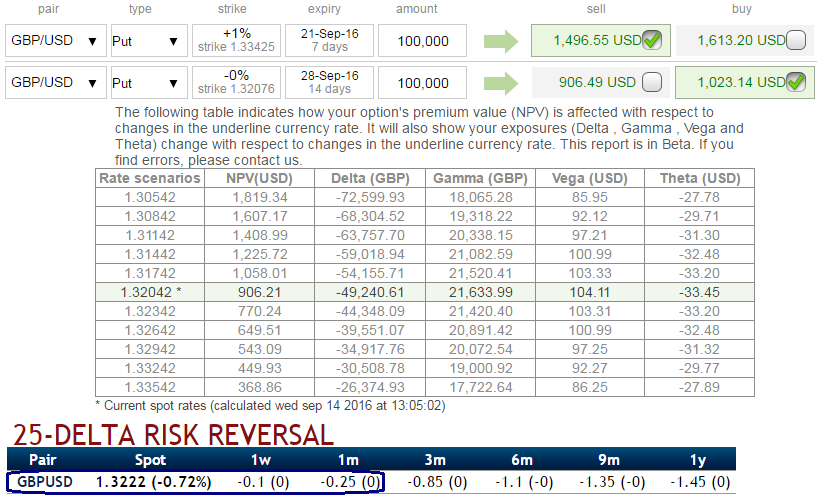Click the delta value -49,240.61

point(370,292)
